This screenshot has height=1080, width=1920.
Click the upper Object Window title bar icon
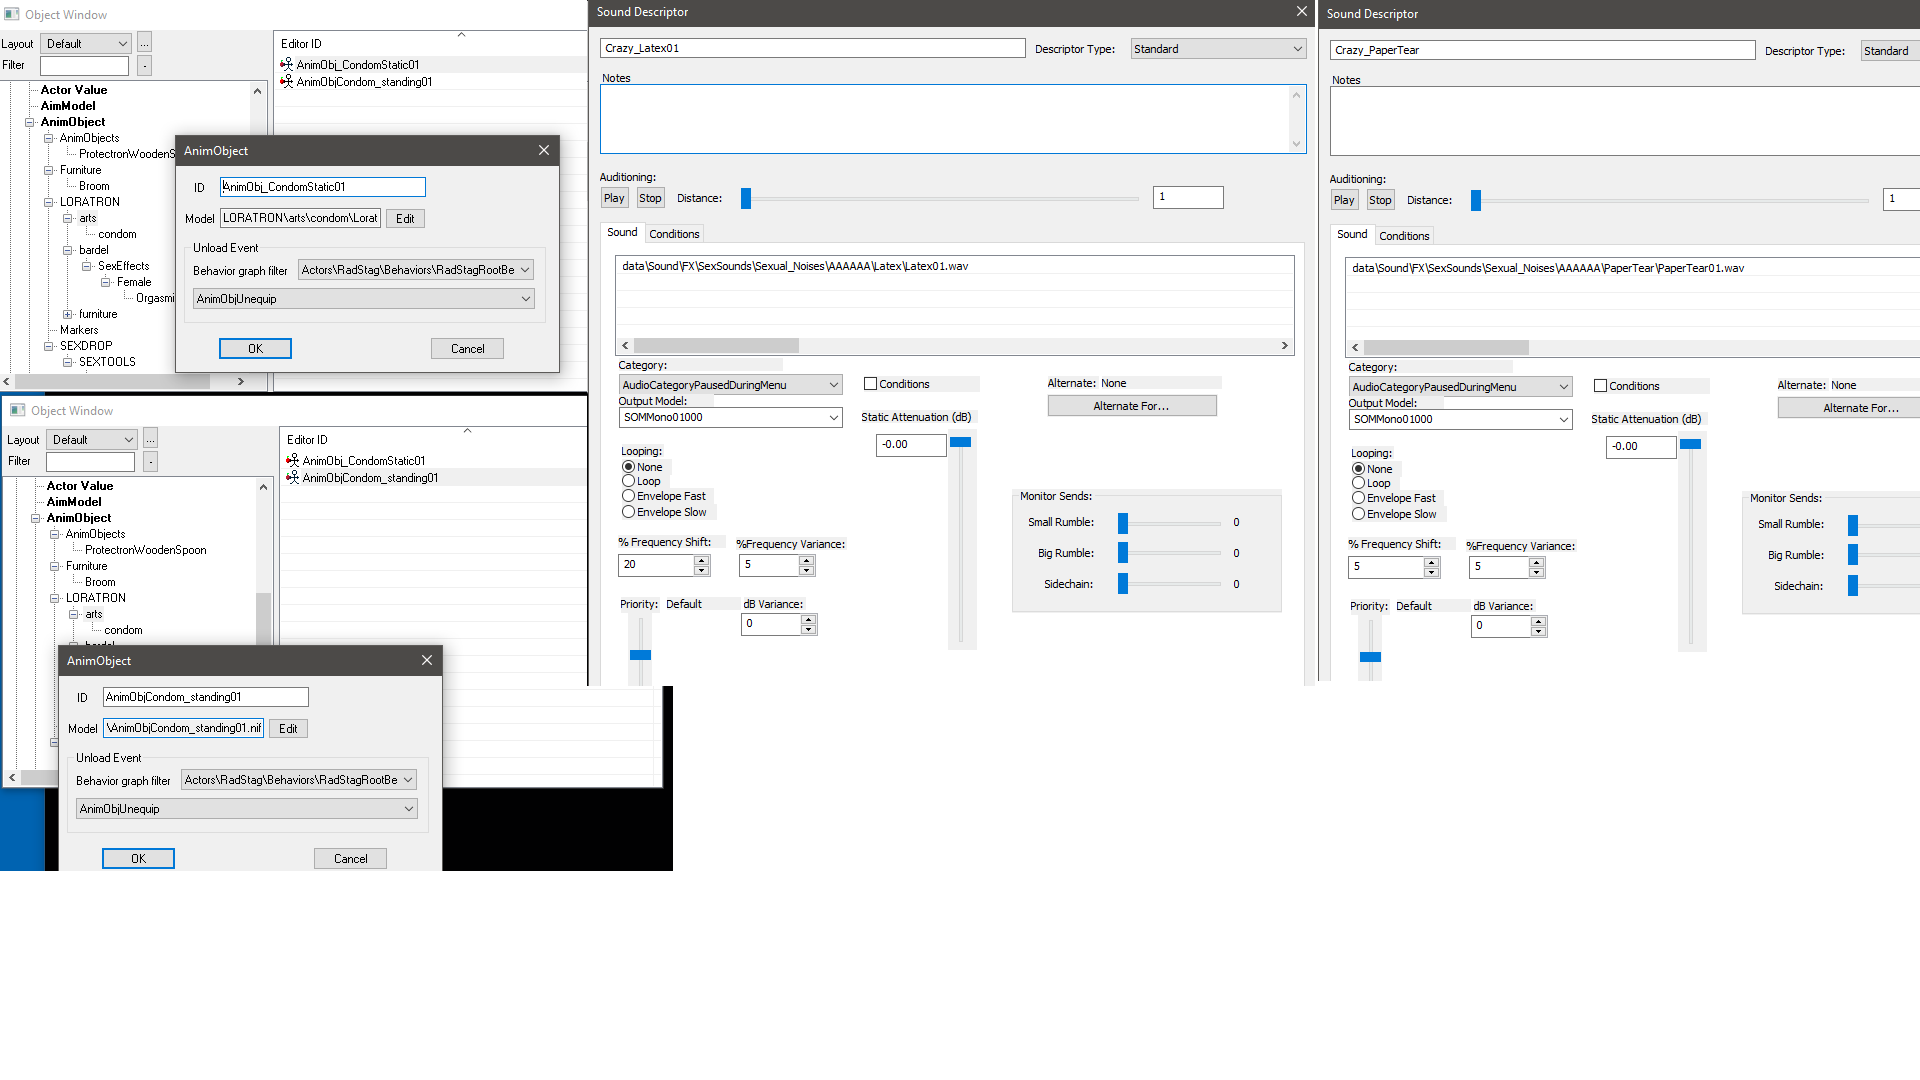point(12,14)
